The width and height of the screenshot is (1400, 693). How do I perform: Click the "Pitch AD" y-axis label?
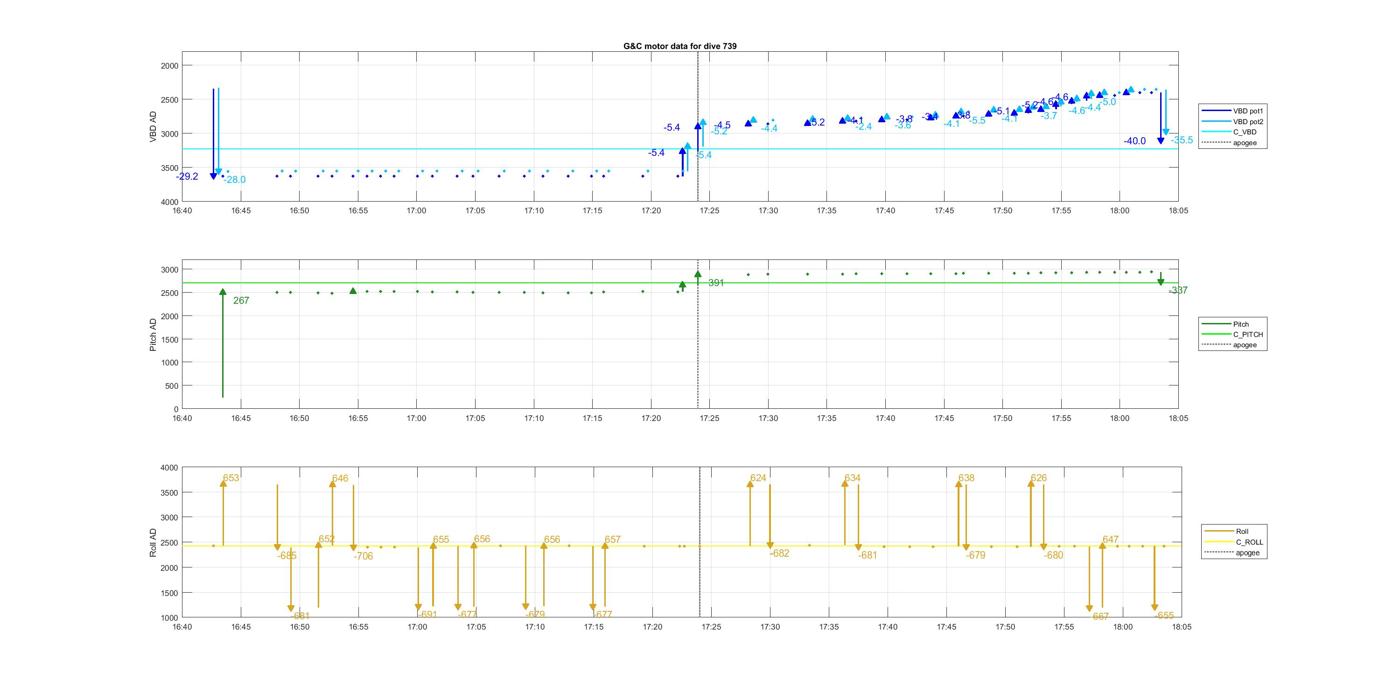click(x=153, y=336)
